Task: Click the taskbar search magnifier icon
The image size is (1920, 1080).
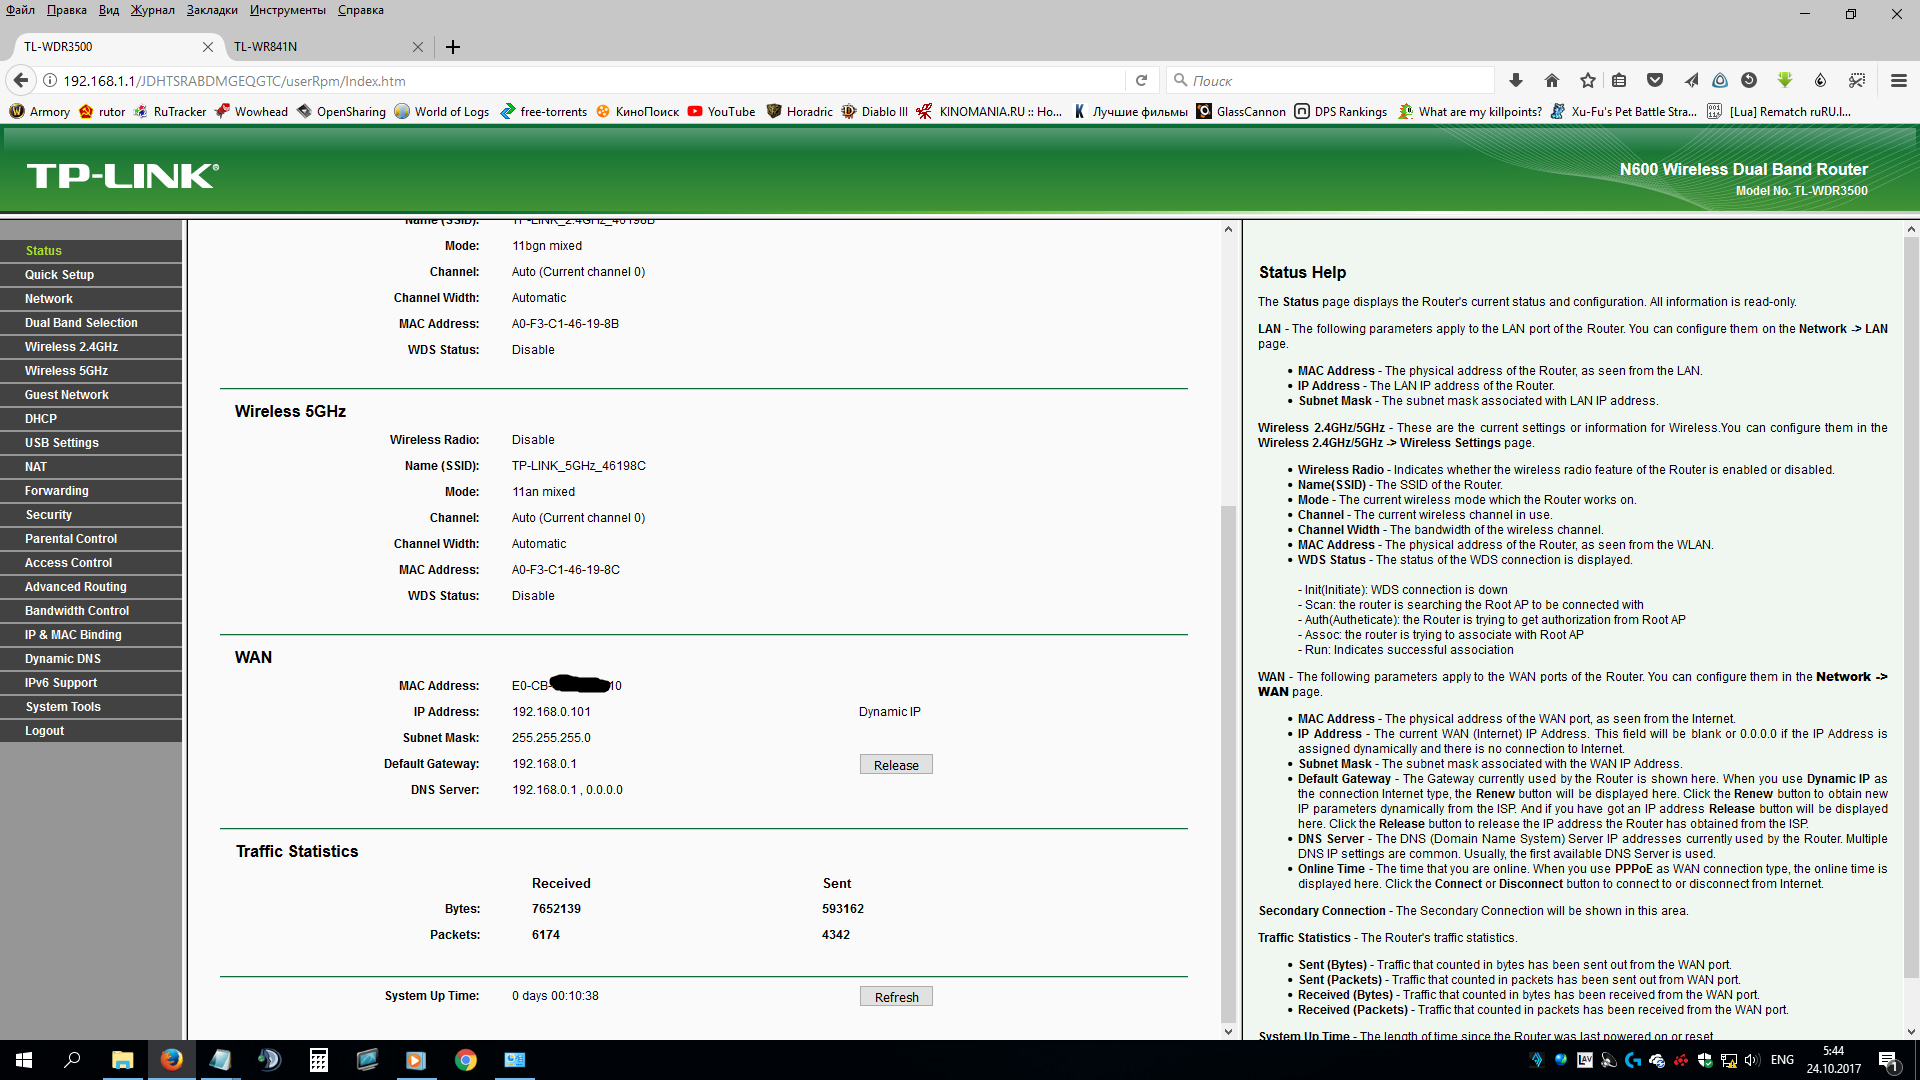Action: pyautogui.click(x=72, y=1060)
